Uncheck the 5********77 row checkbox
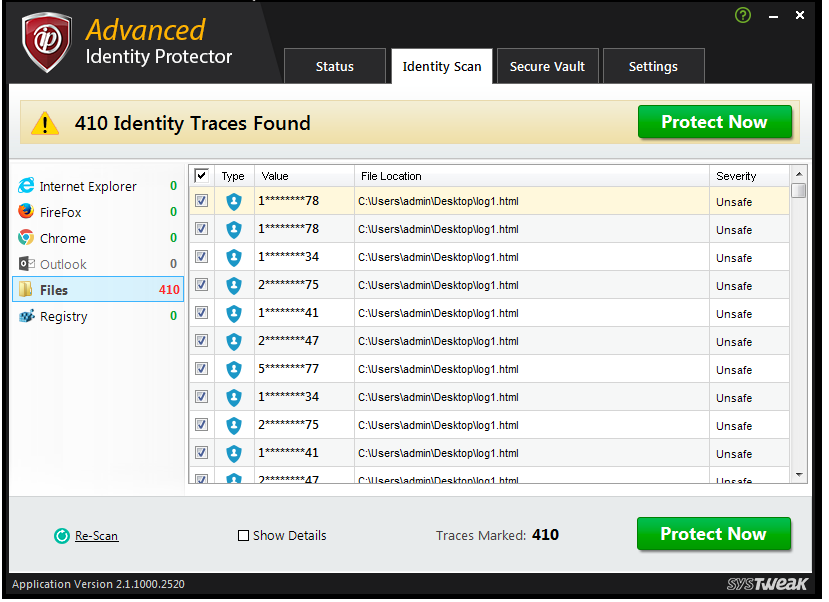 pos(201,368)
